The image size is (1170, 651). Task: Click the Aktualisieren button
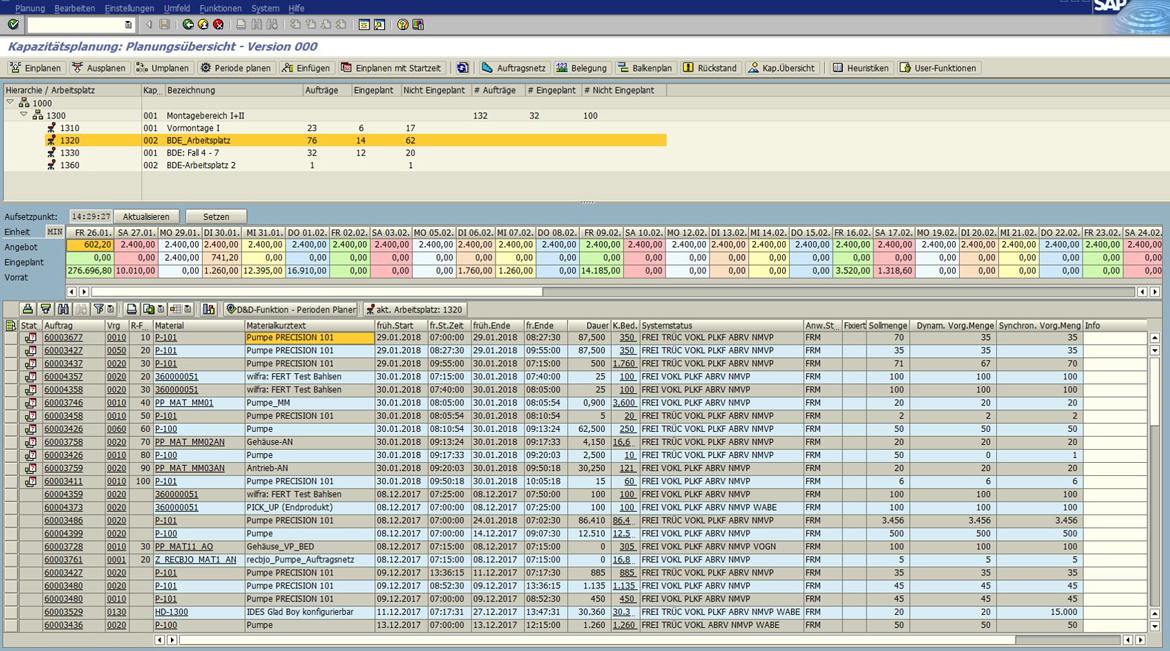(x=146, y=217)
